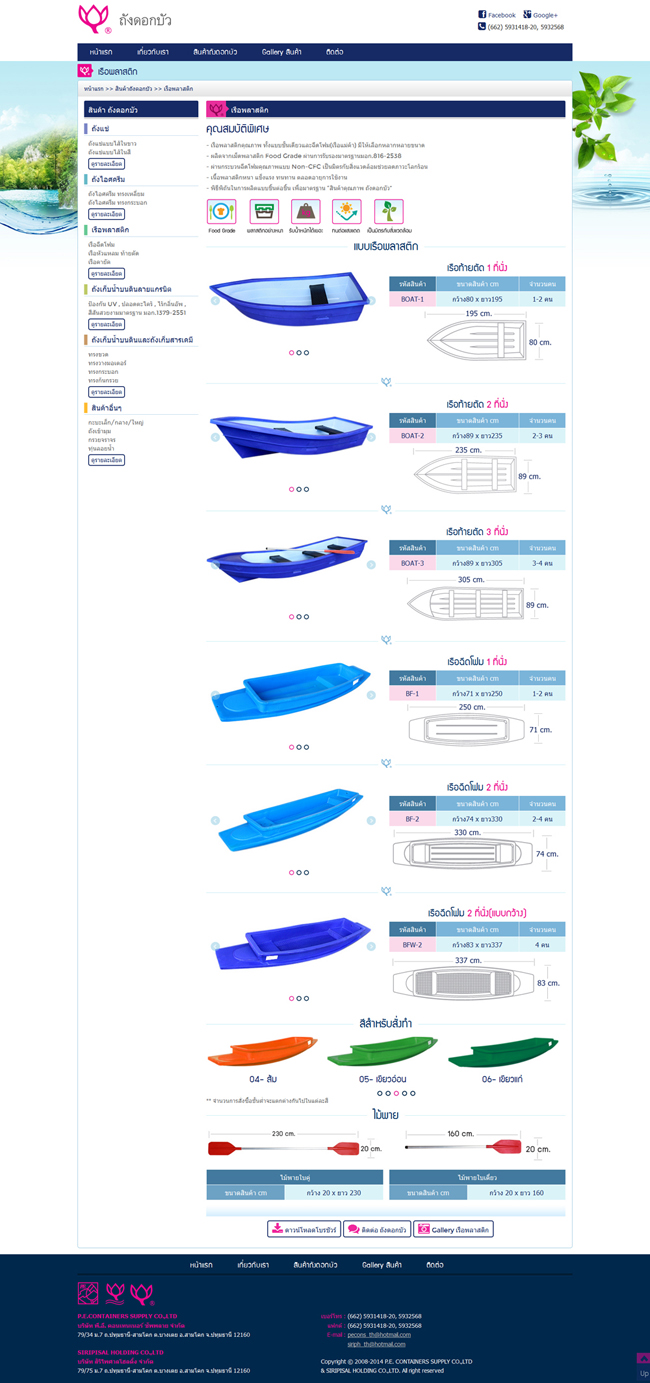The height and width of the screenshot is (1383, 650).
Task: Click next arrow on BOAT-1 image slider
Action: 371,300
